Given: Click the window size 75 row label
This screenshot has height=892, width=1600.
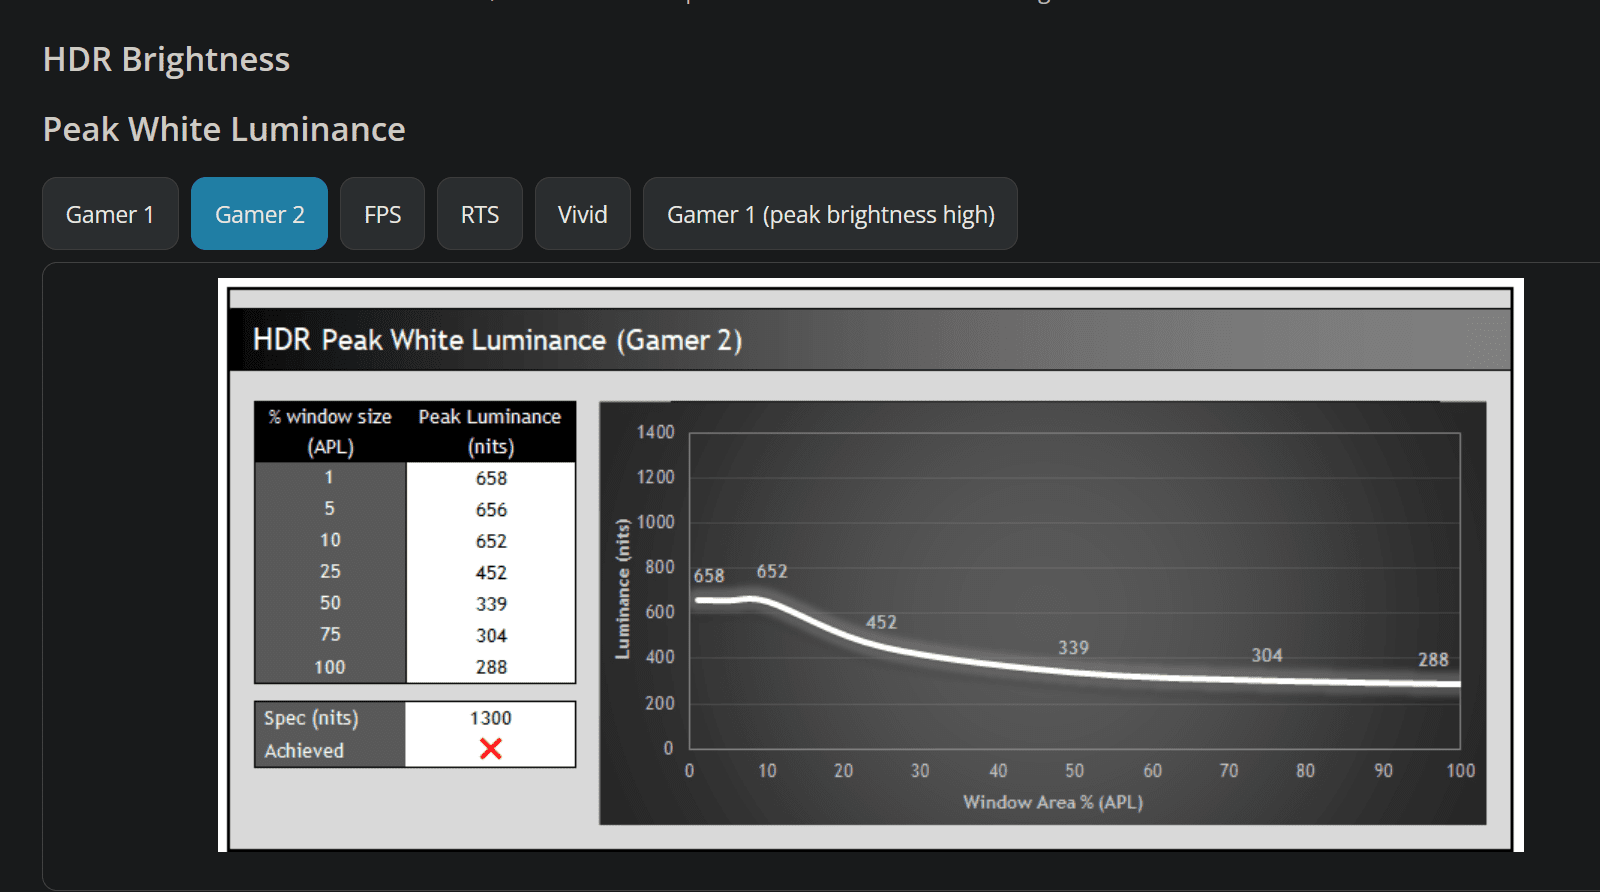Looking at the screenshot, I should point(330,635).
